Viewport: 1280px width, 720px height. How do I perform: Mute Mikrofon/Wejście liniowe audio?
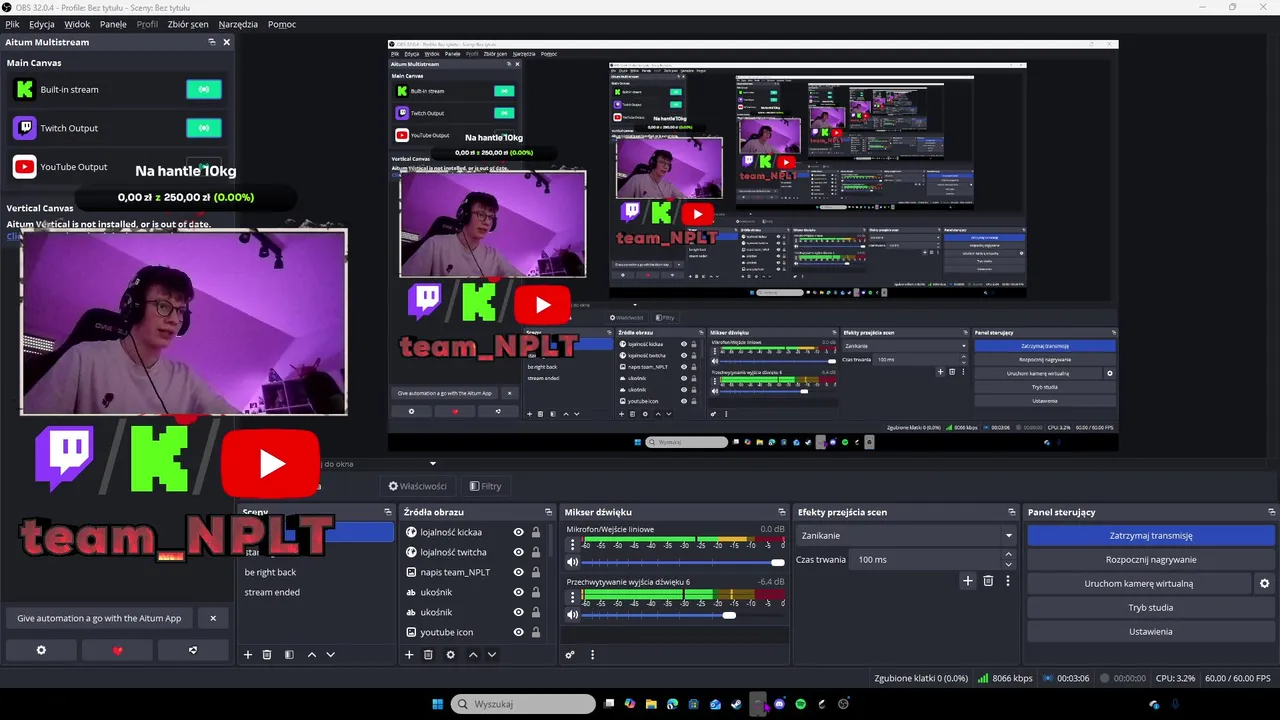(x=573, y=562)
